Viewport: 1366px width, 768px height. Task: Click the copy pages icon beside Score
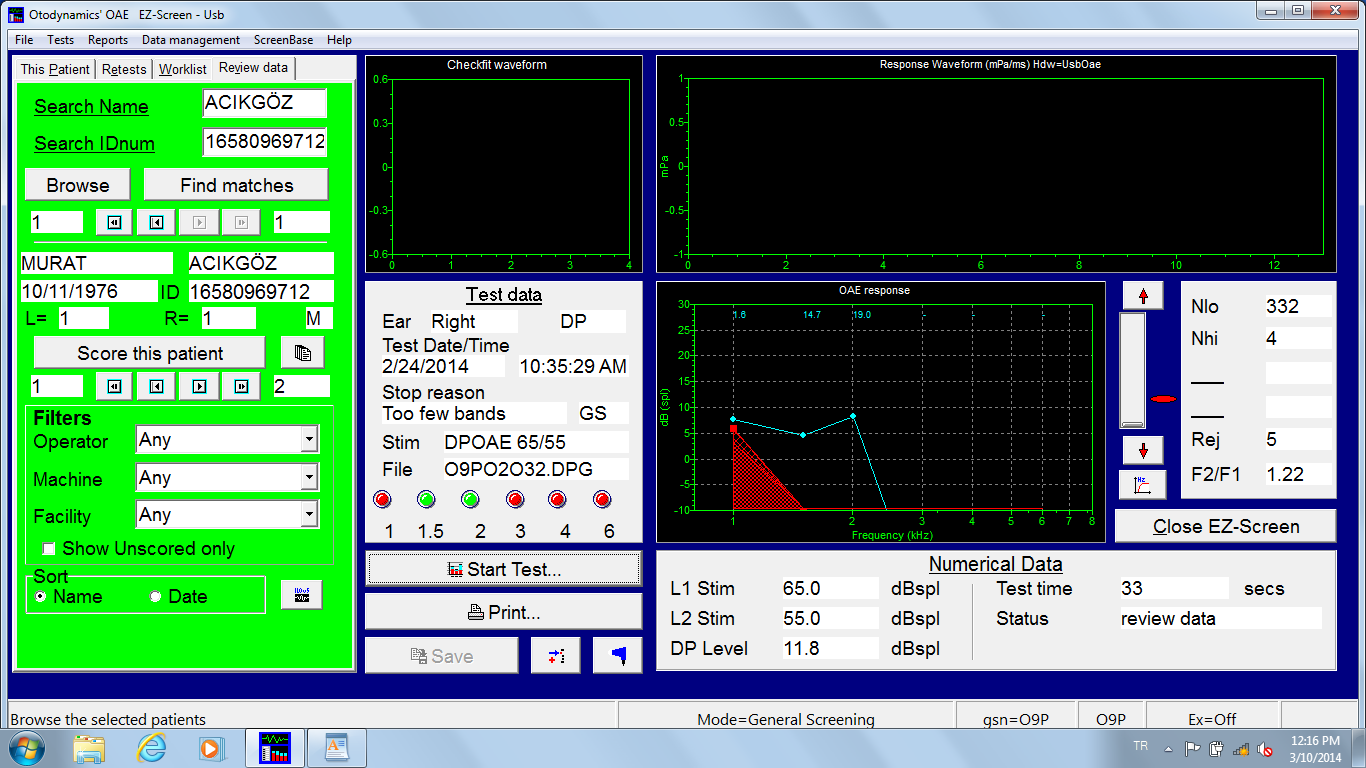302,353
